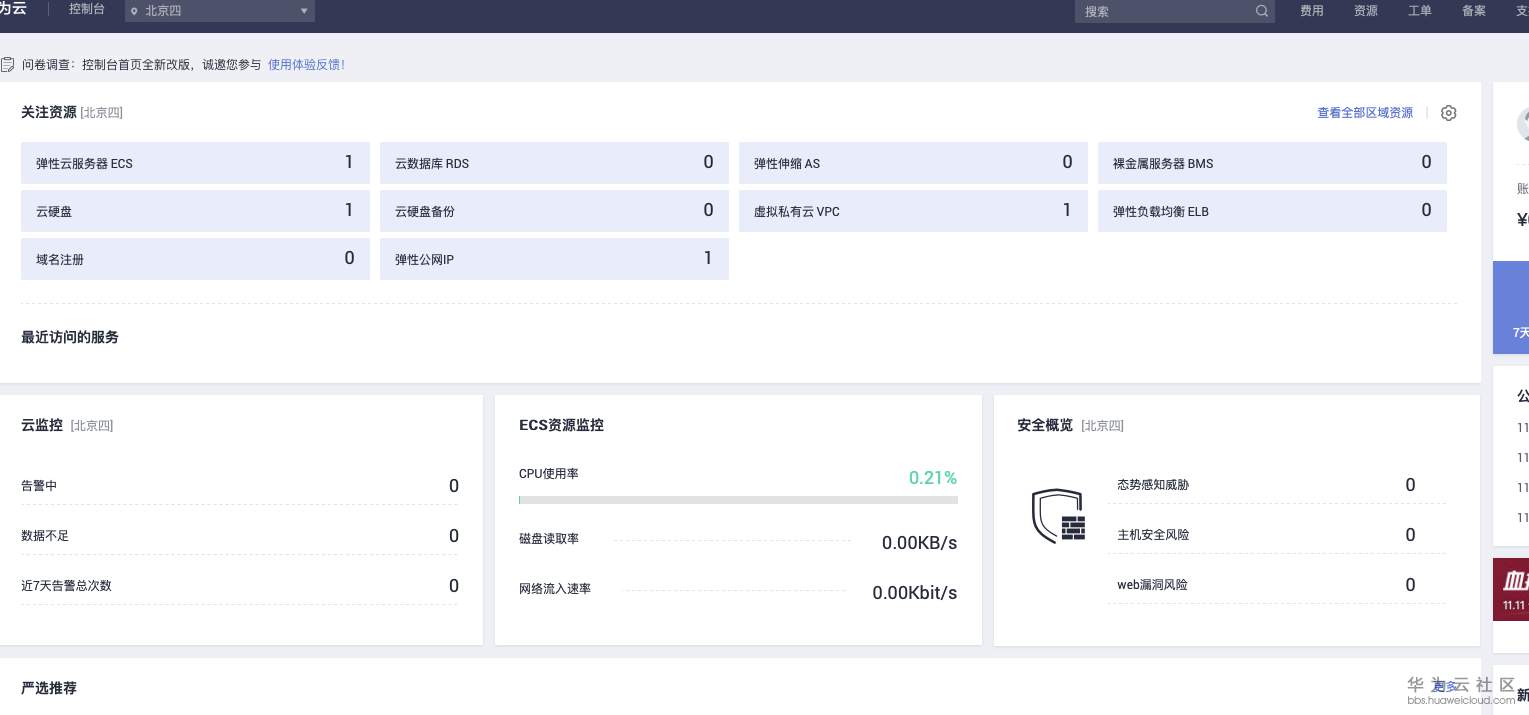Open the 北京四 region dropdown
The image size is (1529, 715).
point(220,11)
